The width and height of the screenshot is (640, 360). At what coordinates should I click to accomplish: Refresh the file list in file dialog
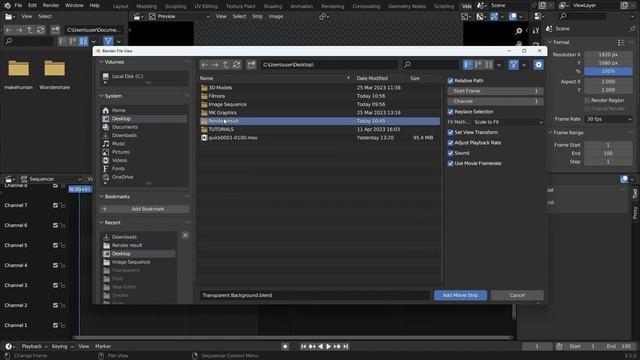[x=236, y=65]
